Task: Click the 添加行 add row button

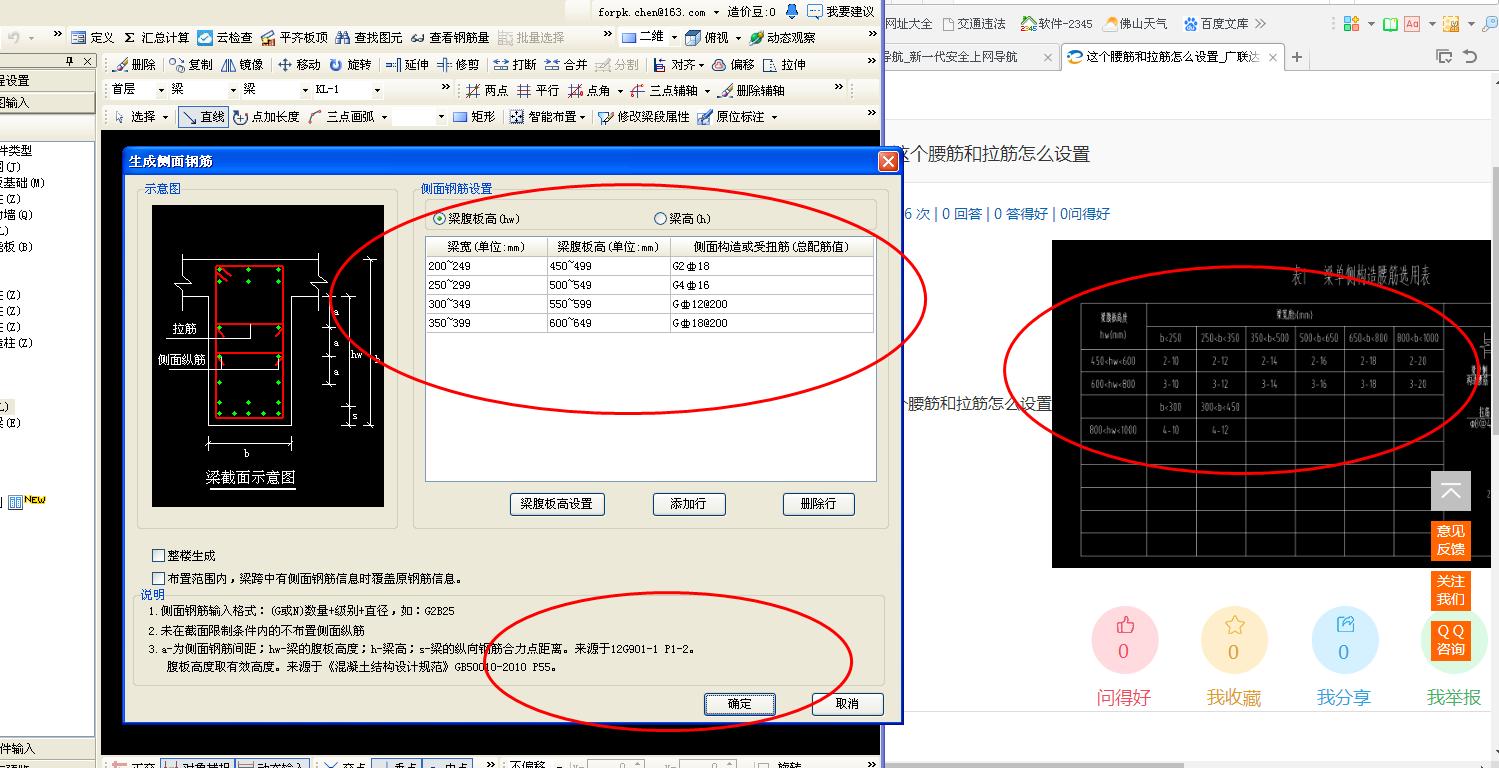Action: pos(689,504)
